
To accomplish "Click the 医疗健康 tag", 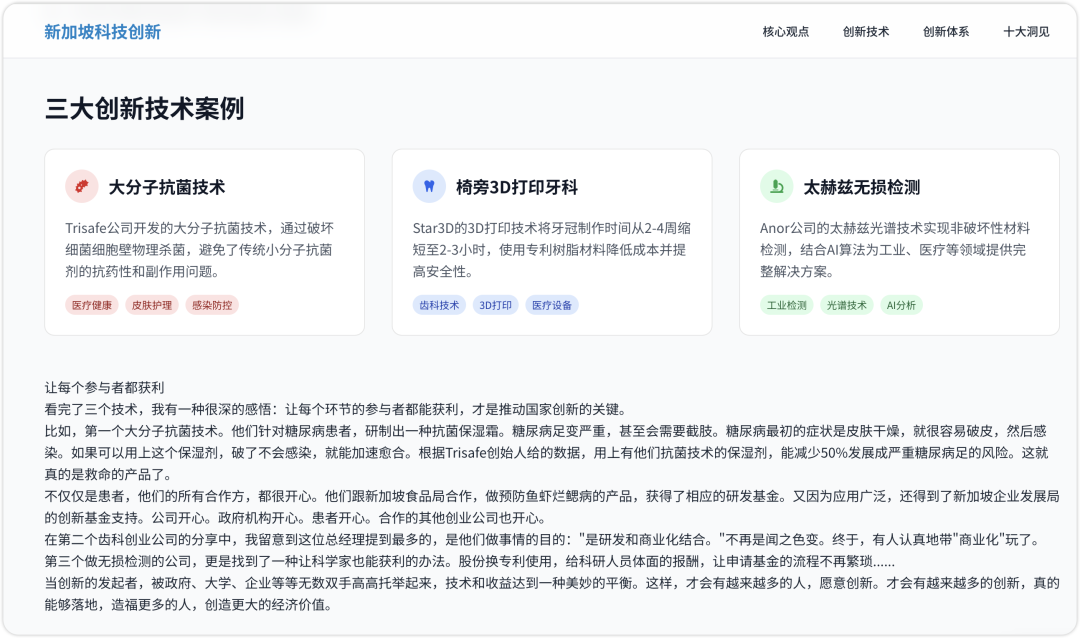I will tap(89, 305).
